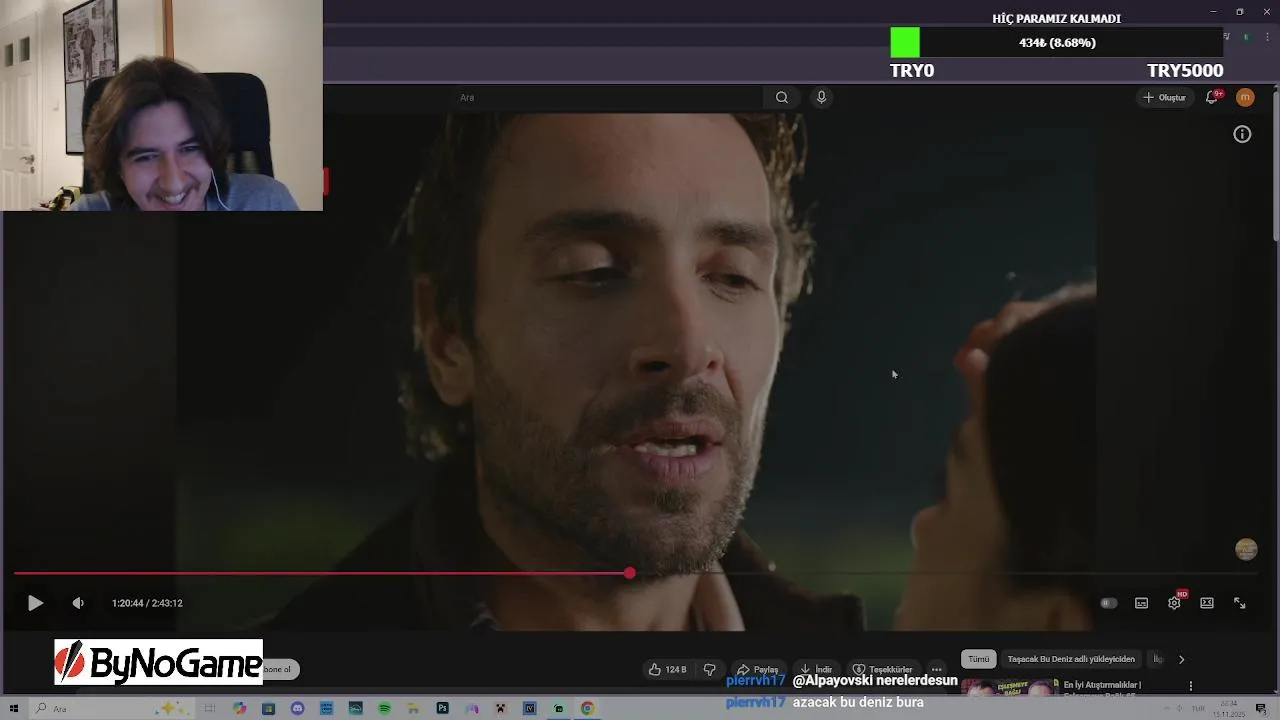The width and height of the screenshot is (1280, 720).
Task: Dislike the video with thumbs-down icon
Action: pos(710,669)
